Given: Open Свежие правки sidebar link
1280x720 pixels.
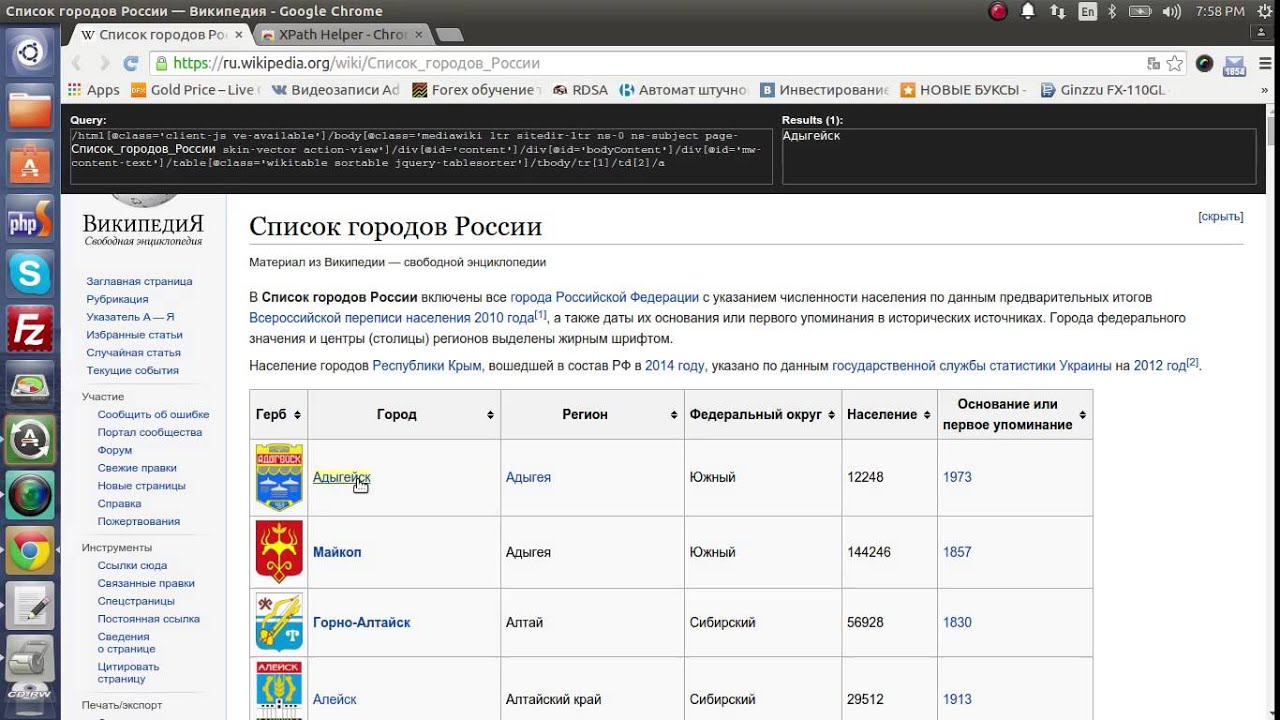Looking at the screenshot, I should point(137,468).
